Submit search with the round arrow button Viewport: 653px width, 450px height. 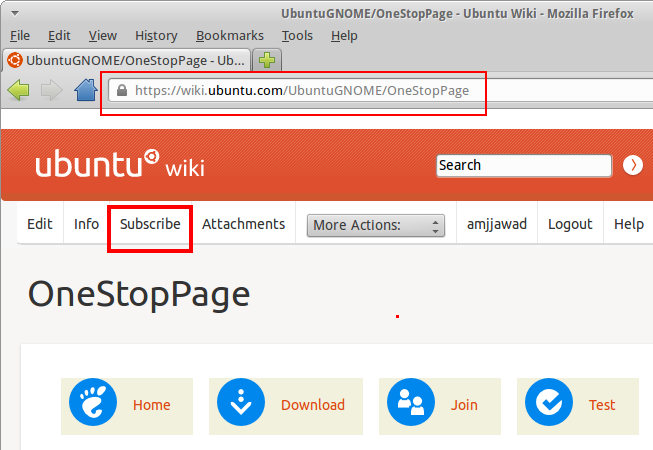click(633, 165)
